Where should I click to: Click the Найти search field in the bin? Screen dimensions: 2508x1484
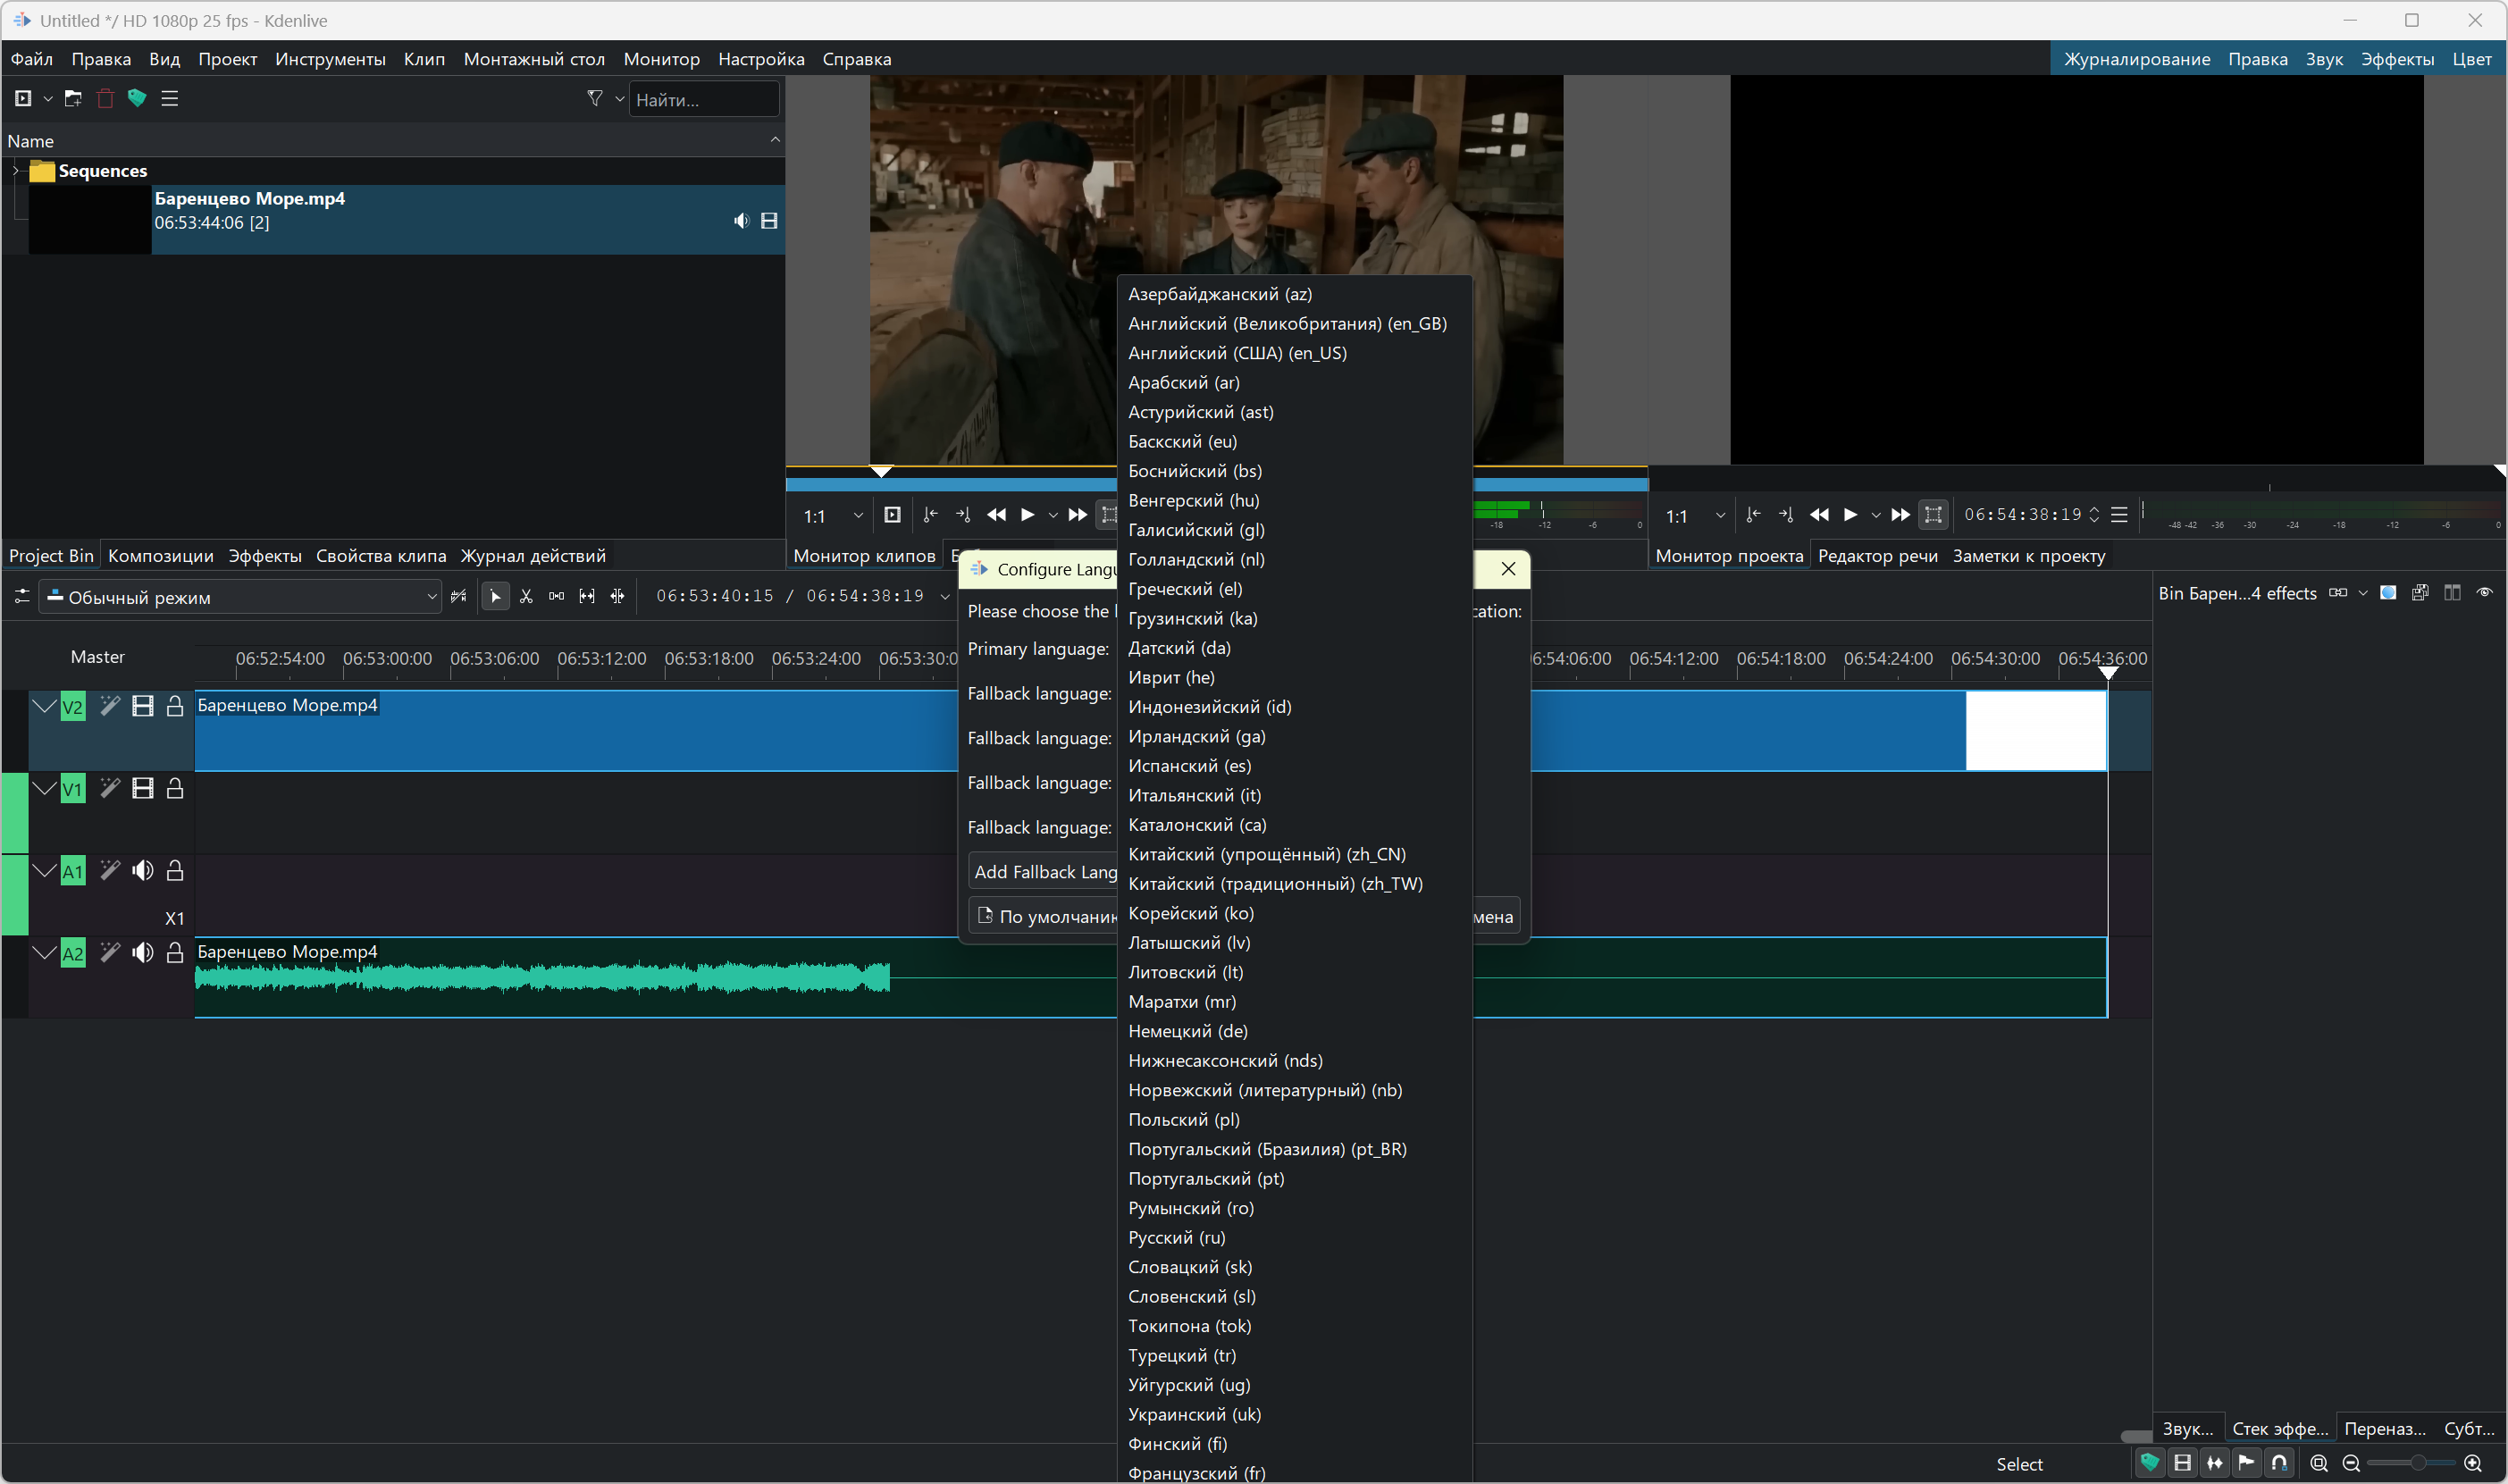pos(703,99)
